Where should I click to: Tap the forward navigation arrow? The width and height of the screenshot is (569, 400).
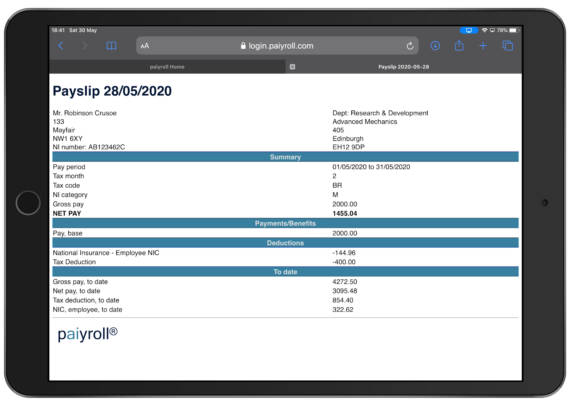pyautogui.click(x=85, y=46)
